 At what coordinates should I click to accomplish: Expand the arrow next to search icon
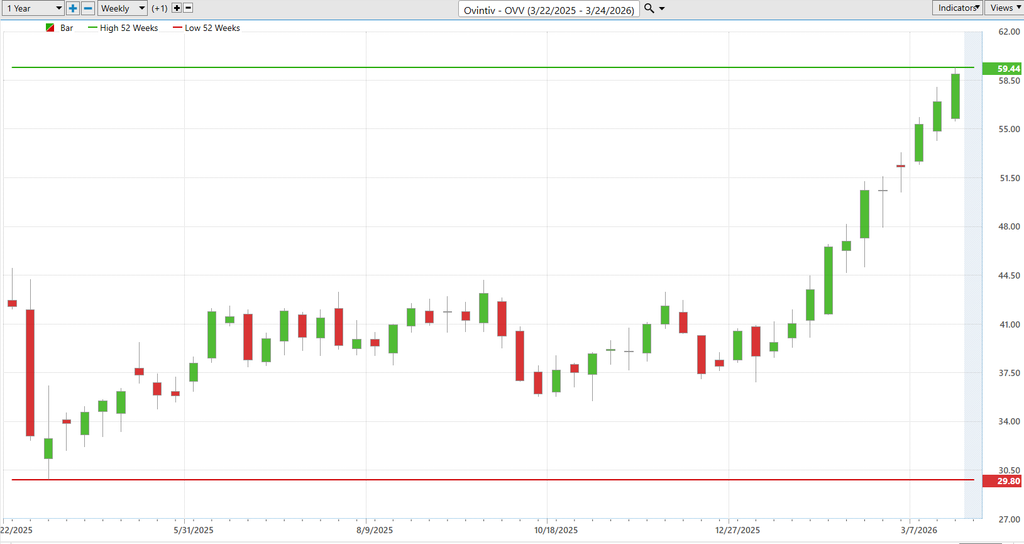[x=662, y=8]
